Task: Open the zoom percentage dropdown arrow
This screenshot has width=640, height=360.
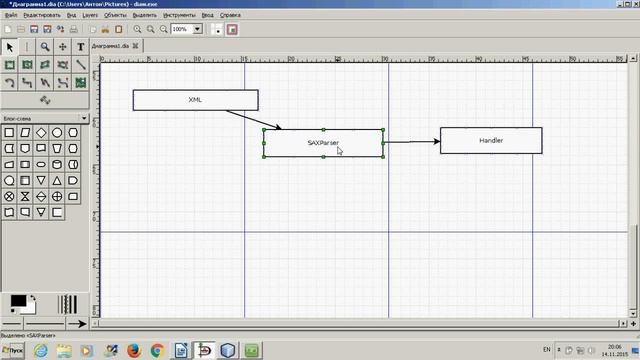Action: coord(198,29)
